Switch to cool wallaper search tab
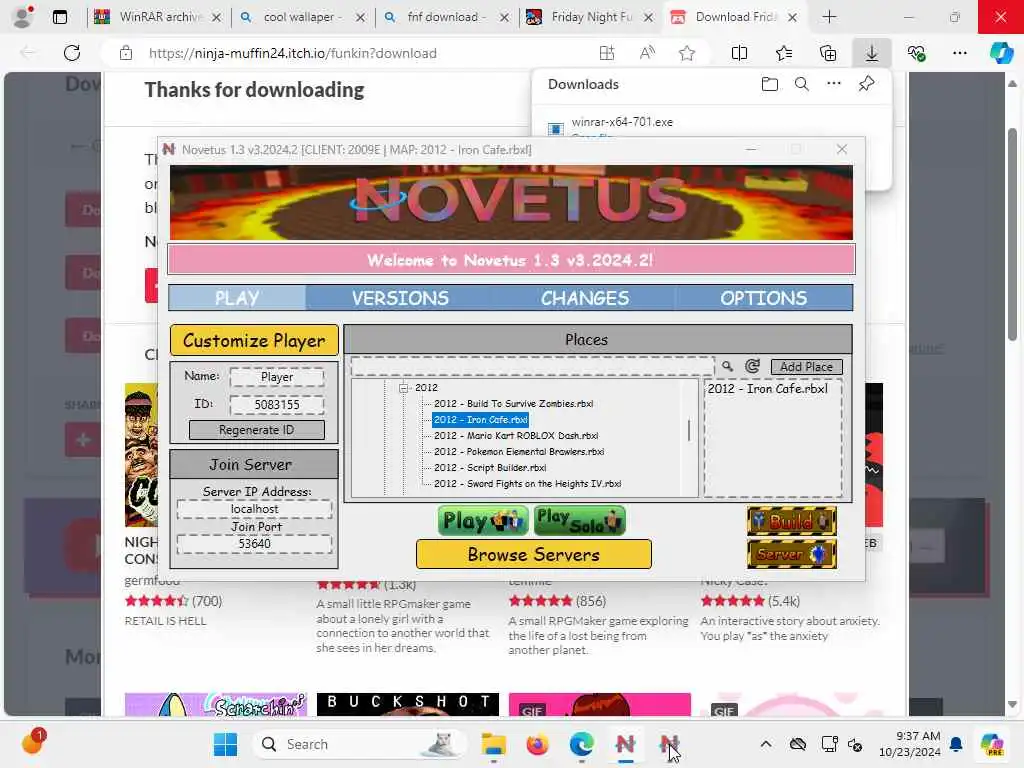This screenshot has width=1024, height=768. 303,17
